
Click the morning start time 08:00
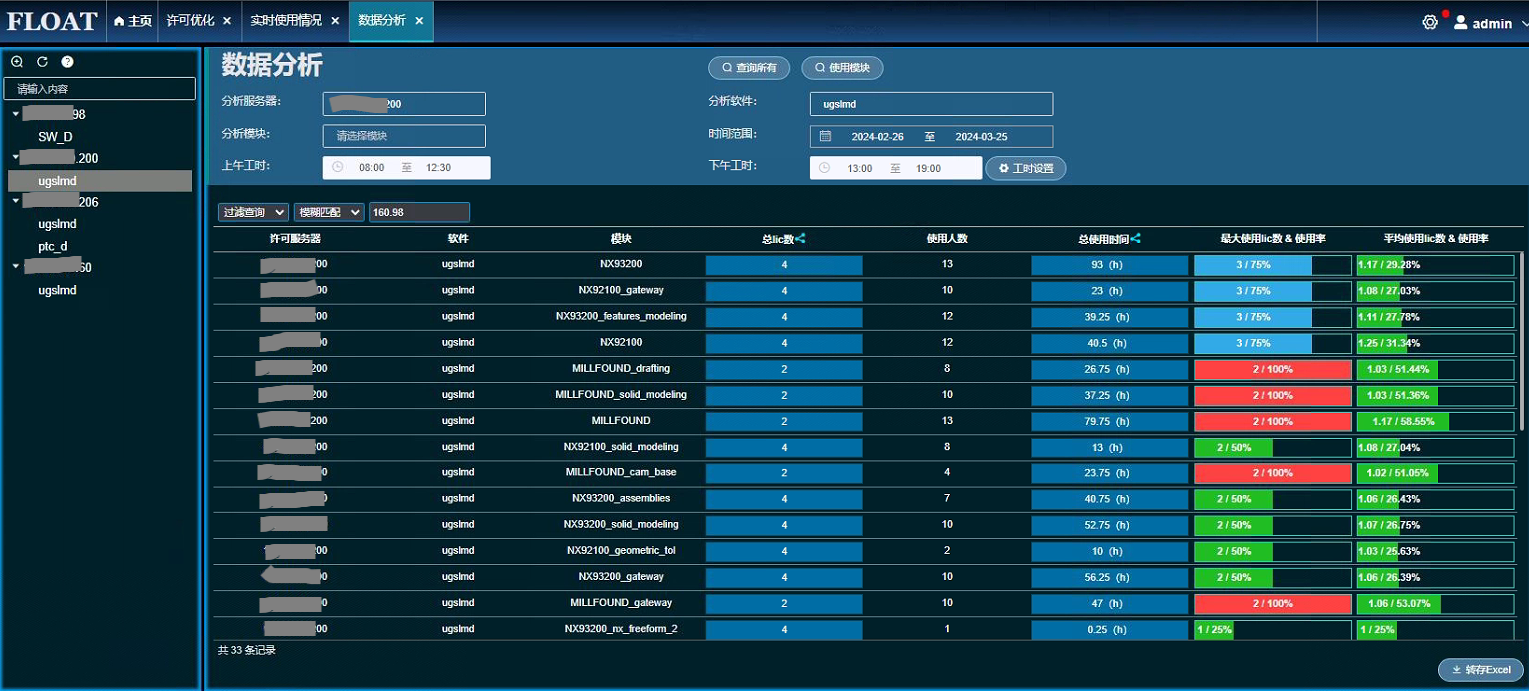(x=372, y=168)
